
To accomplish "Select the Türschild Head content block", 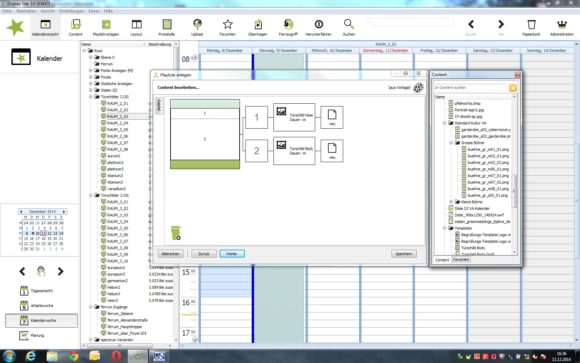I will pyautogui.click(x=294, y=117).
